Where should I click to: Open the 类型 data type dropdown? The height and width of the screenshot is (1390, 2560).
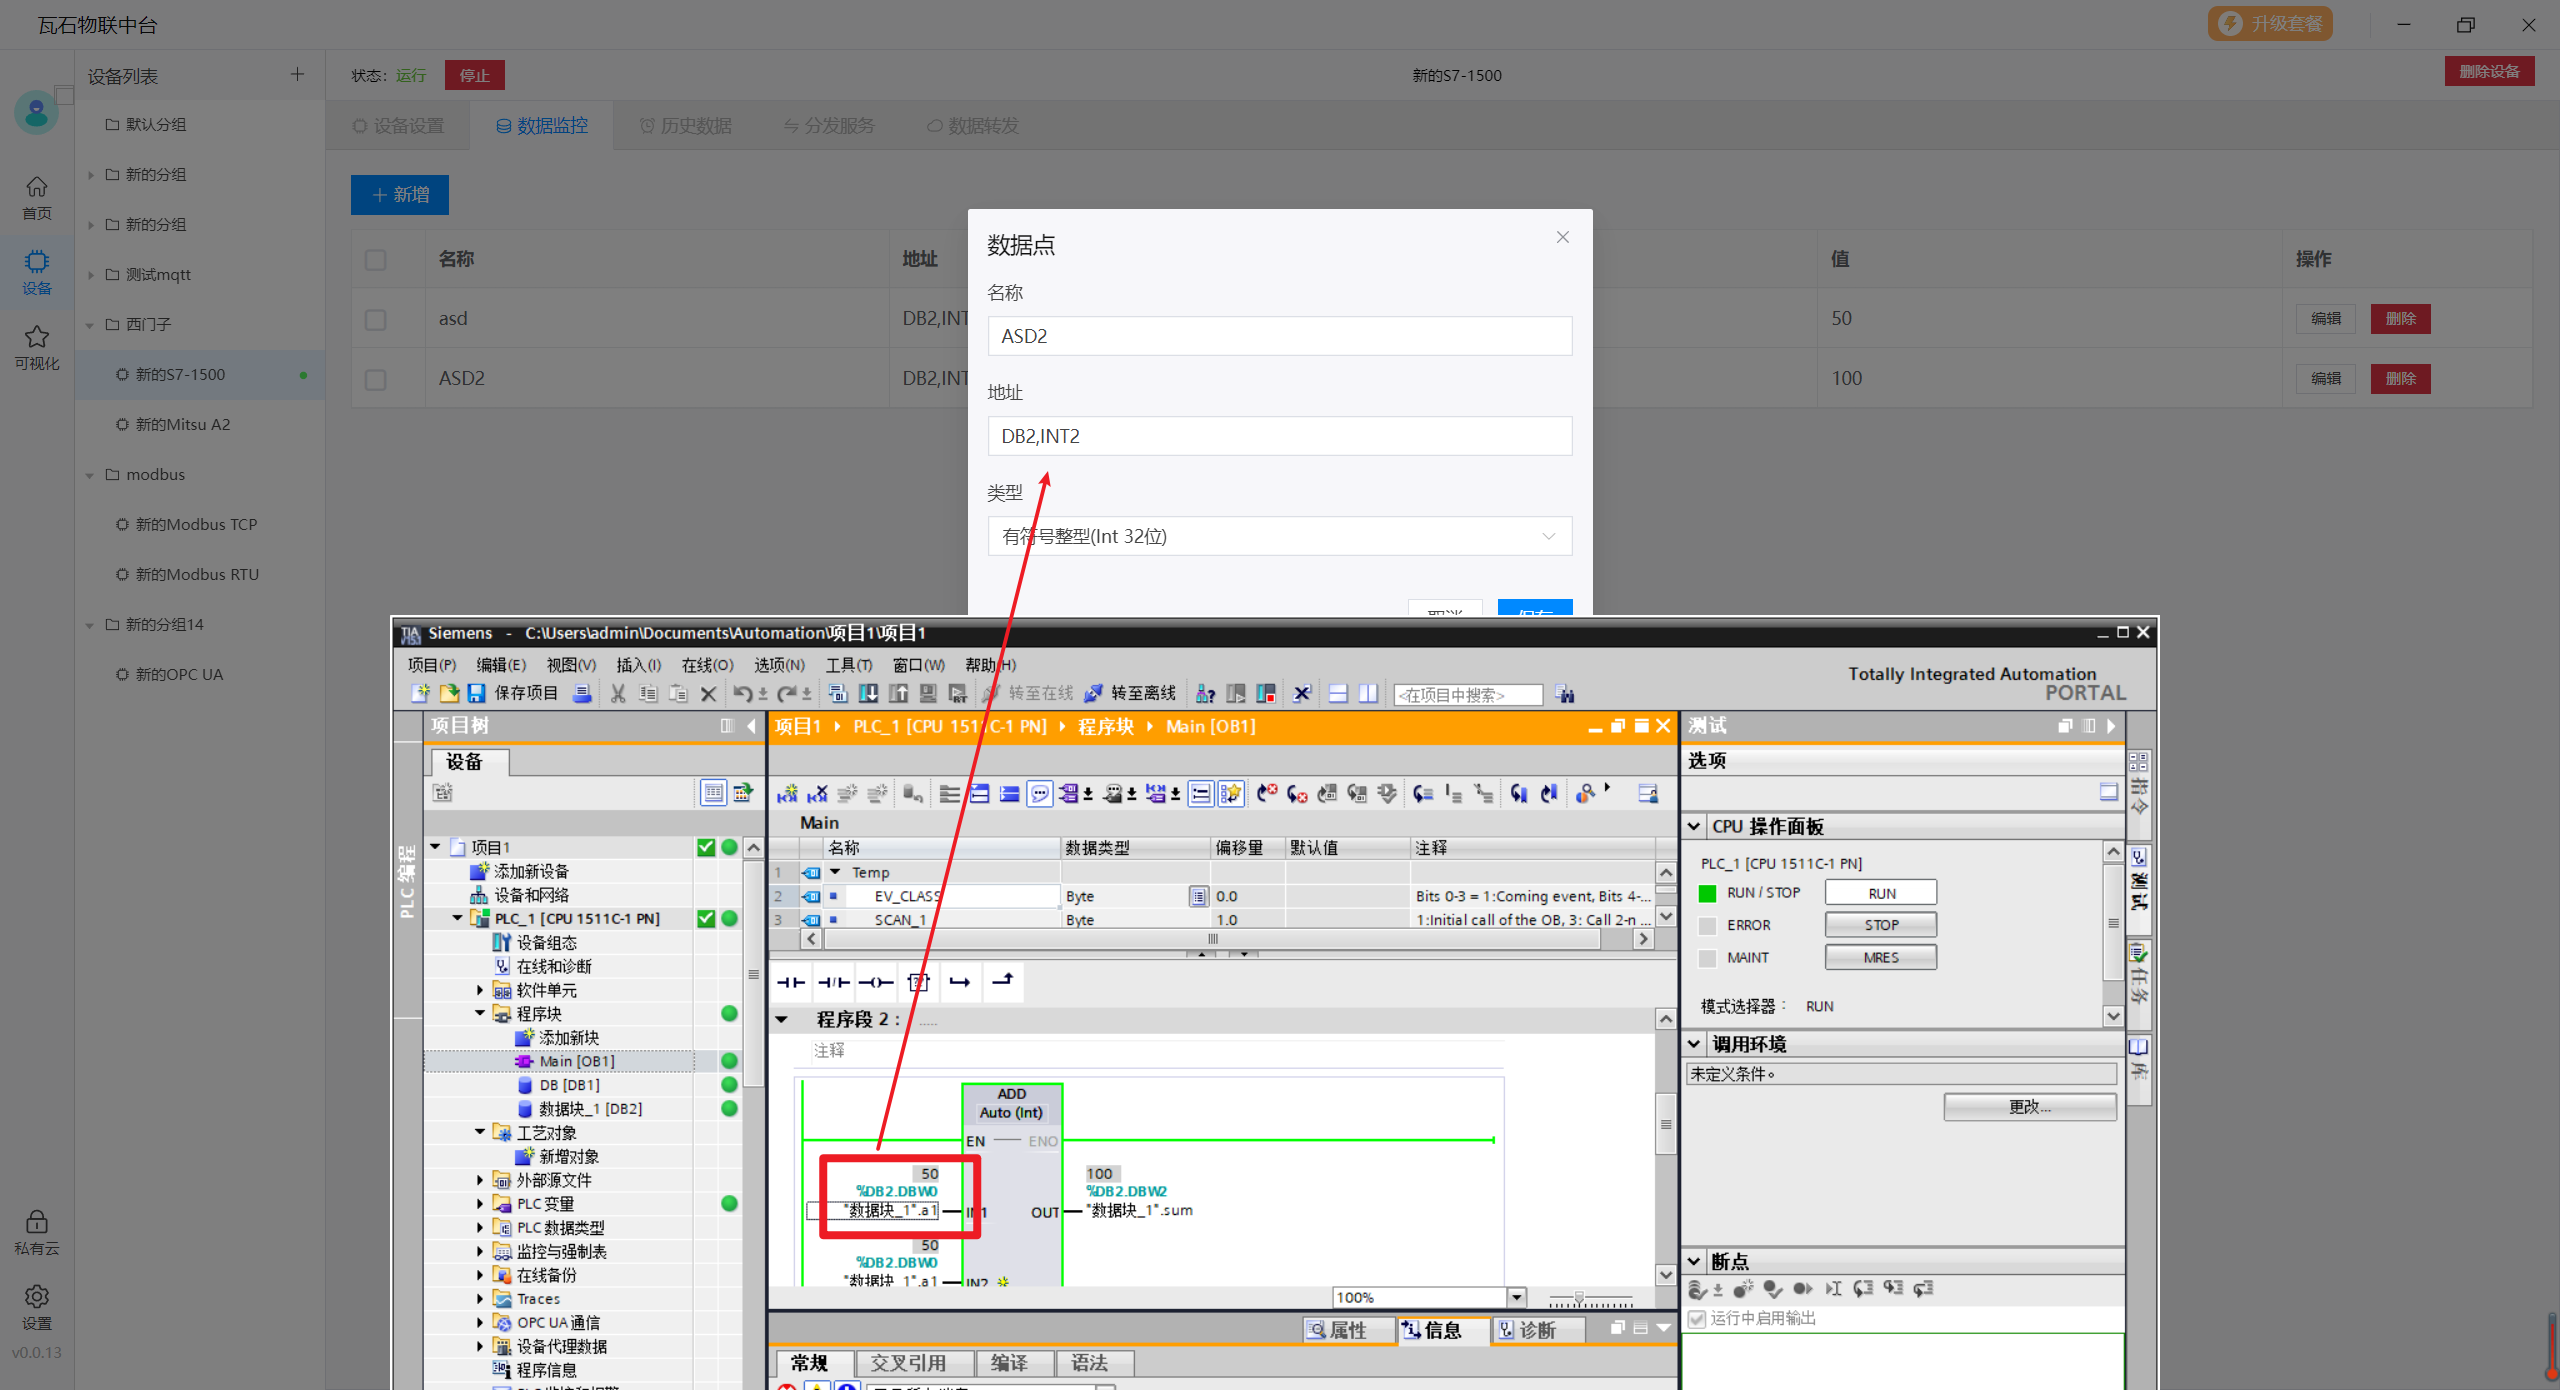click(x=1279, y=536)
